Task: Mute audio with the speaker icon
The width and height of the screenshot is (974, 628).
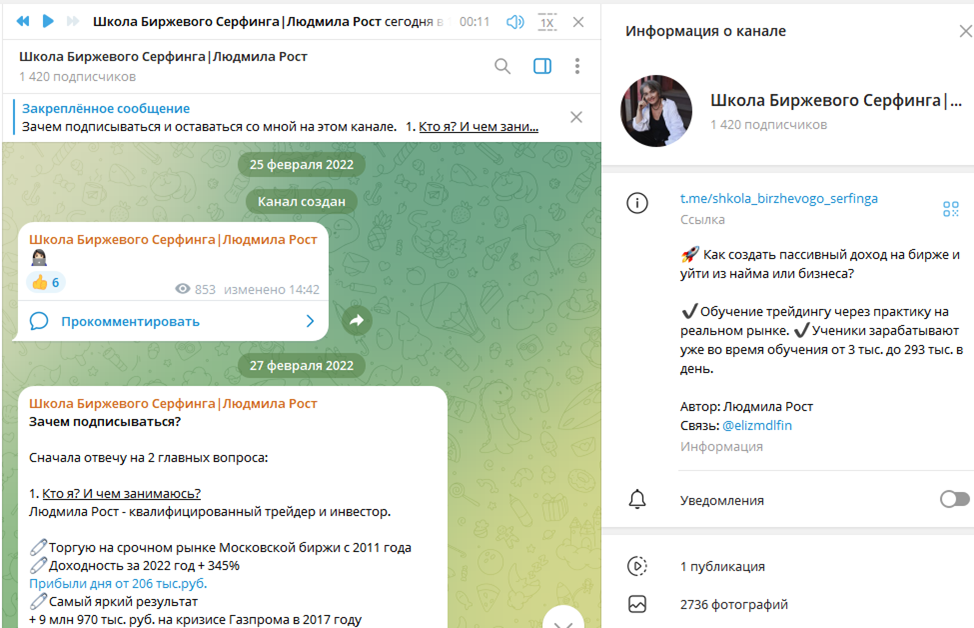Action: point(515,22)
